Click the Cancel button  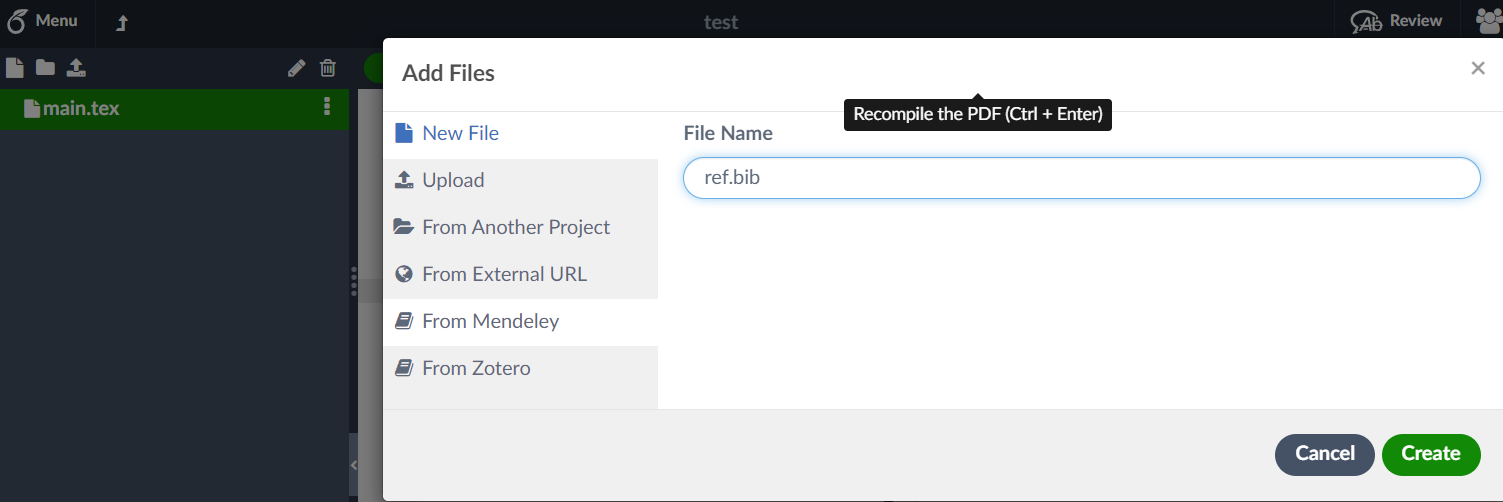tap(1325, 454)
